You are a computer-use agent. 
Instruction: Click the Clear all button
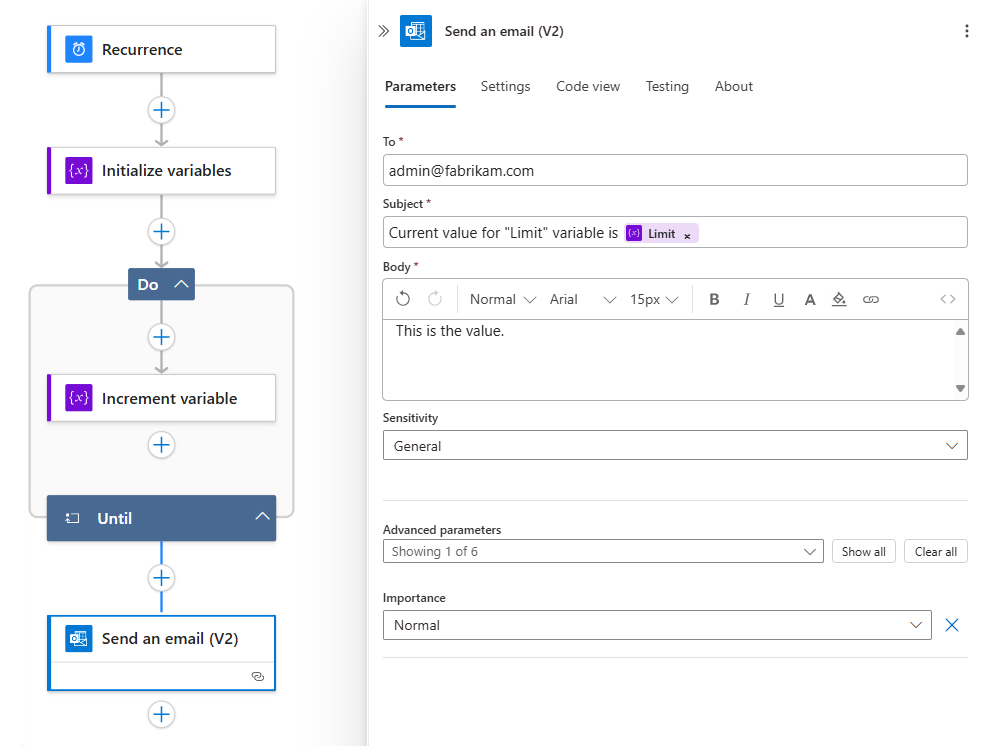[935, 551]
